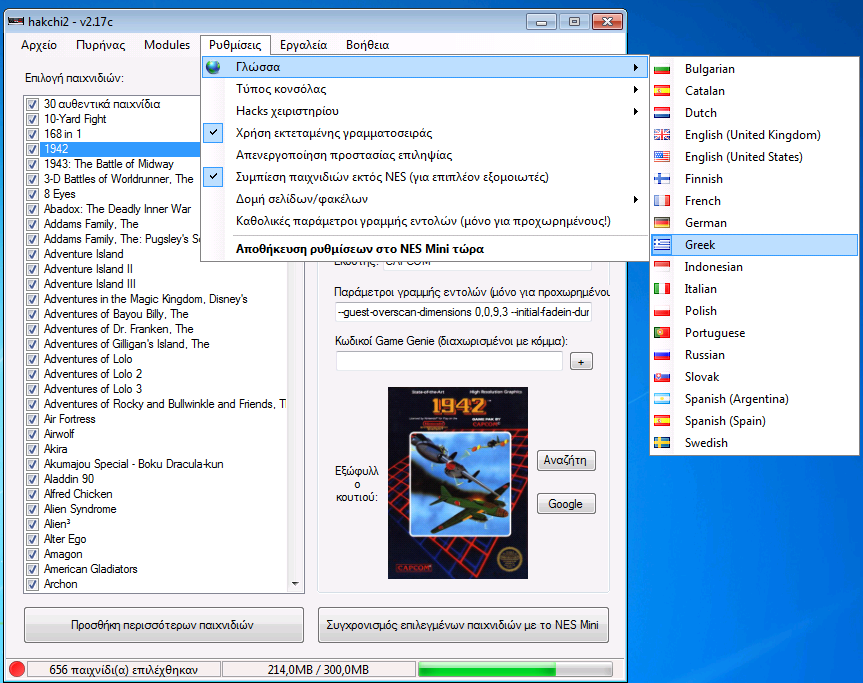Uncheck the Air Fortress checkbox

32,419
